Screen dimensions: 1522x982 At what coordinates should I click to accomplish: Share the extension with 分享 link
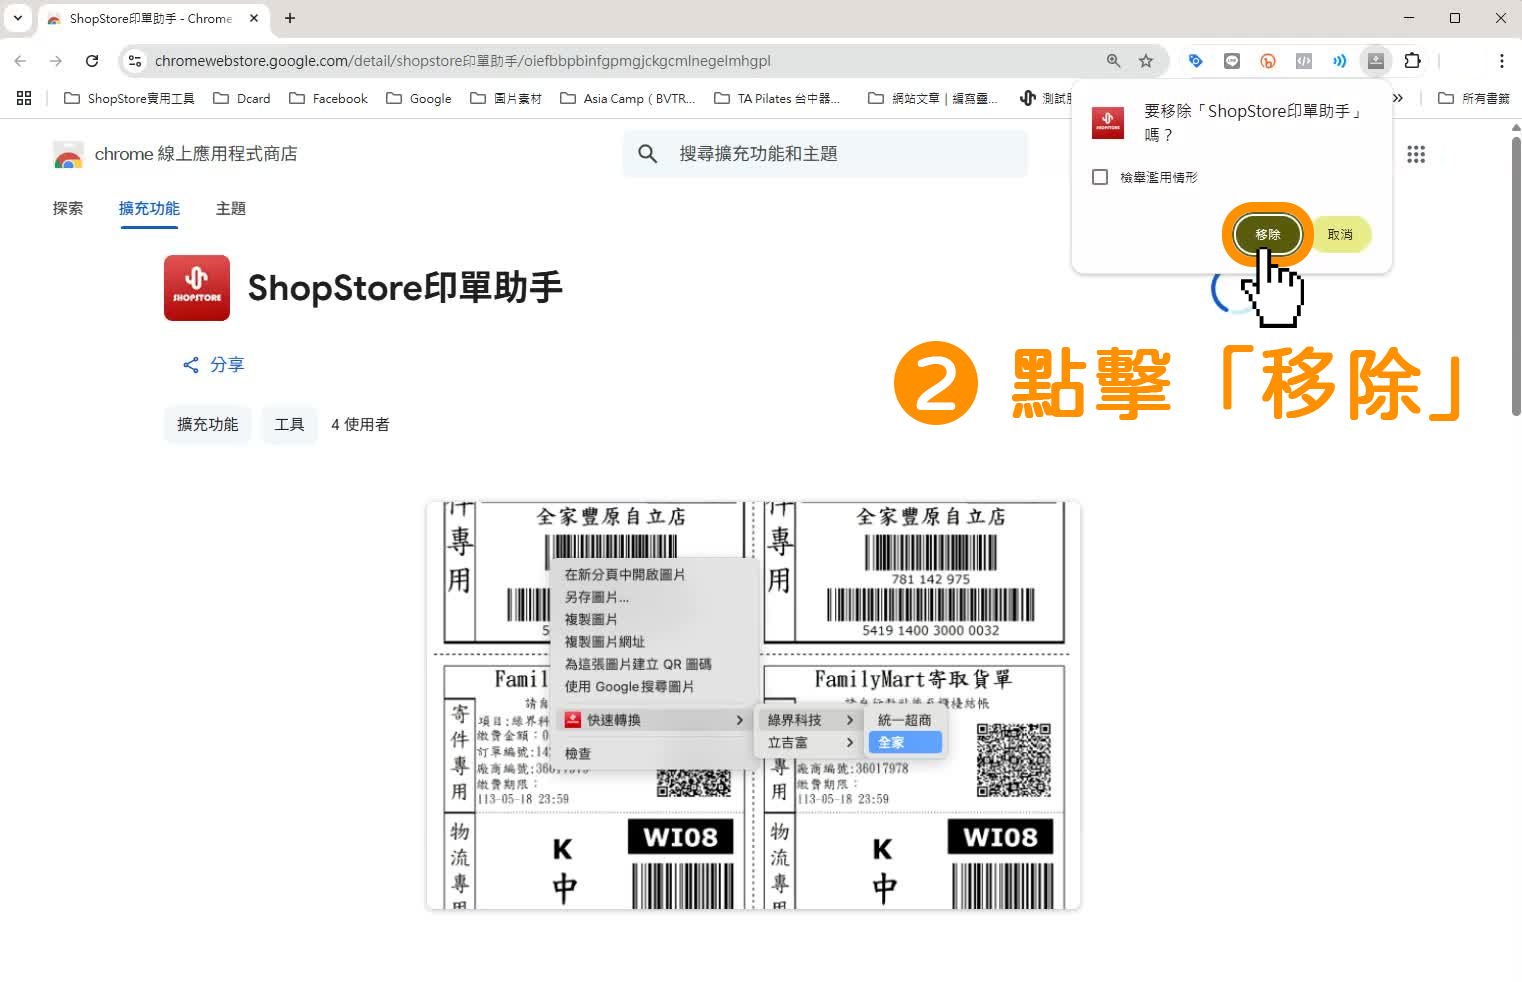point(213,365)
